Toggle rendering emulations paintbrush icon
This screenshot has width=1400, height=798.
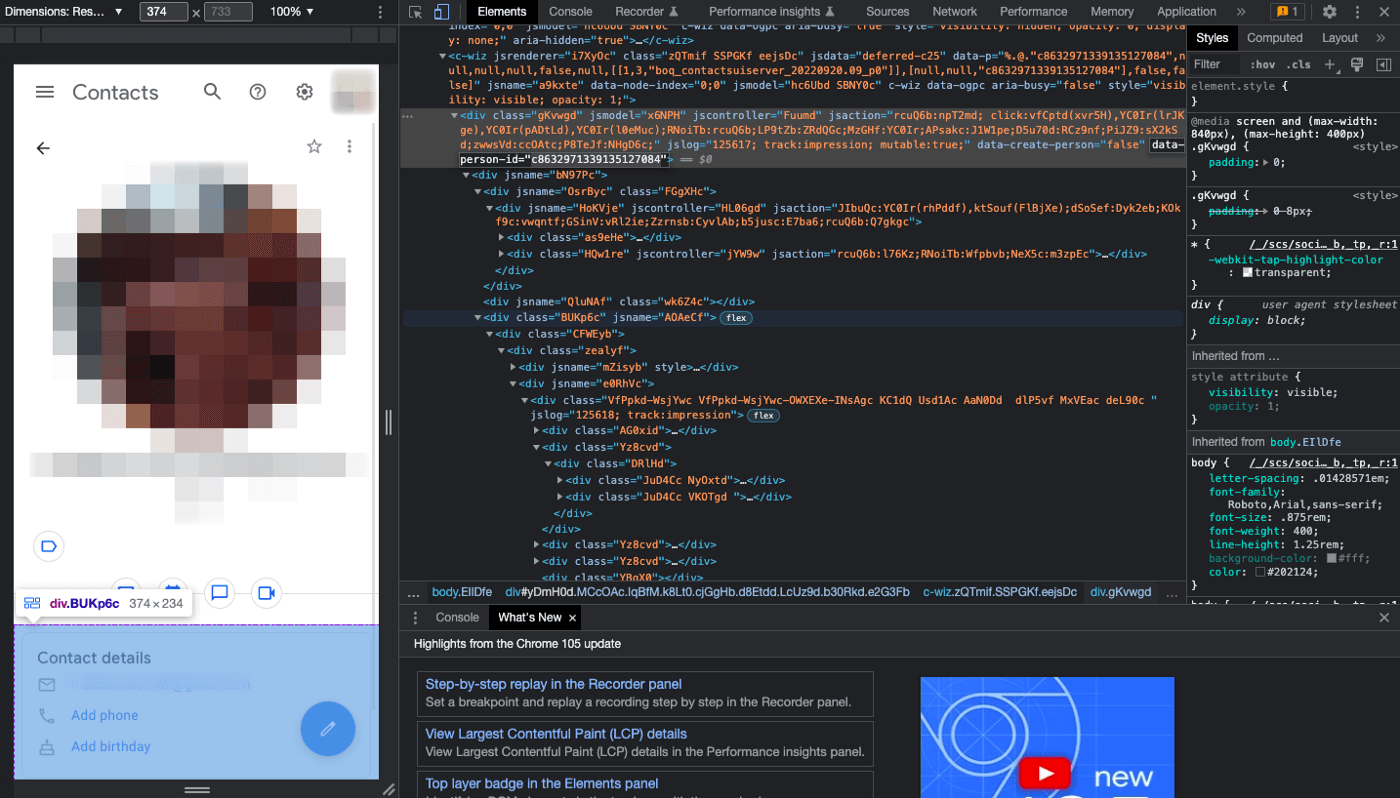tap(1357, 65)
